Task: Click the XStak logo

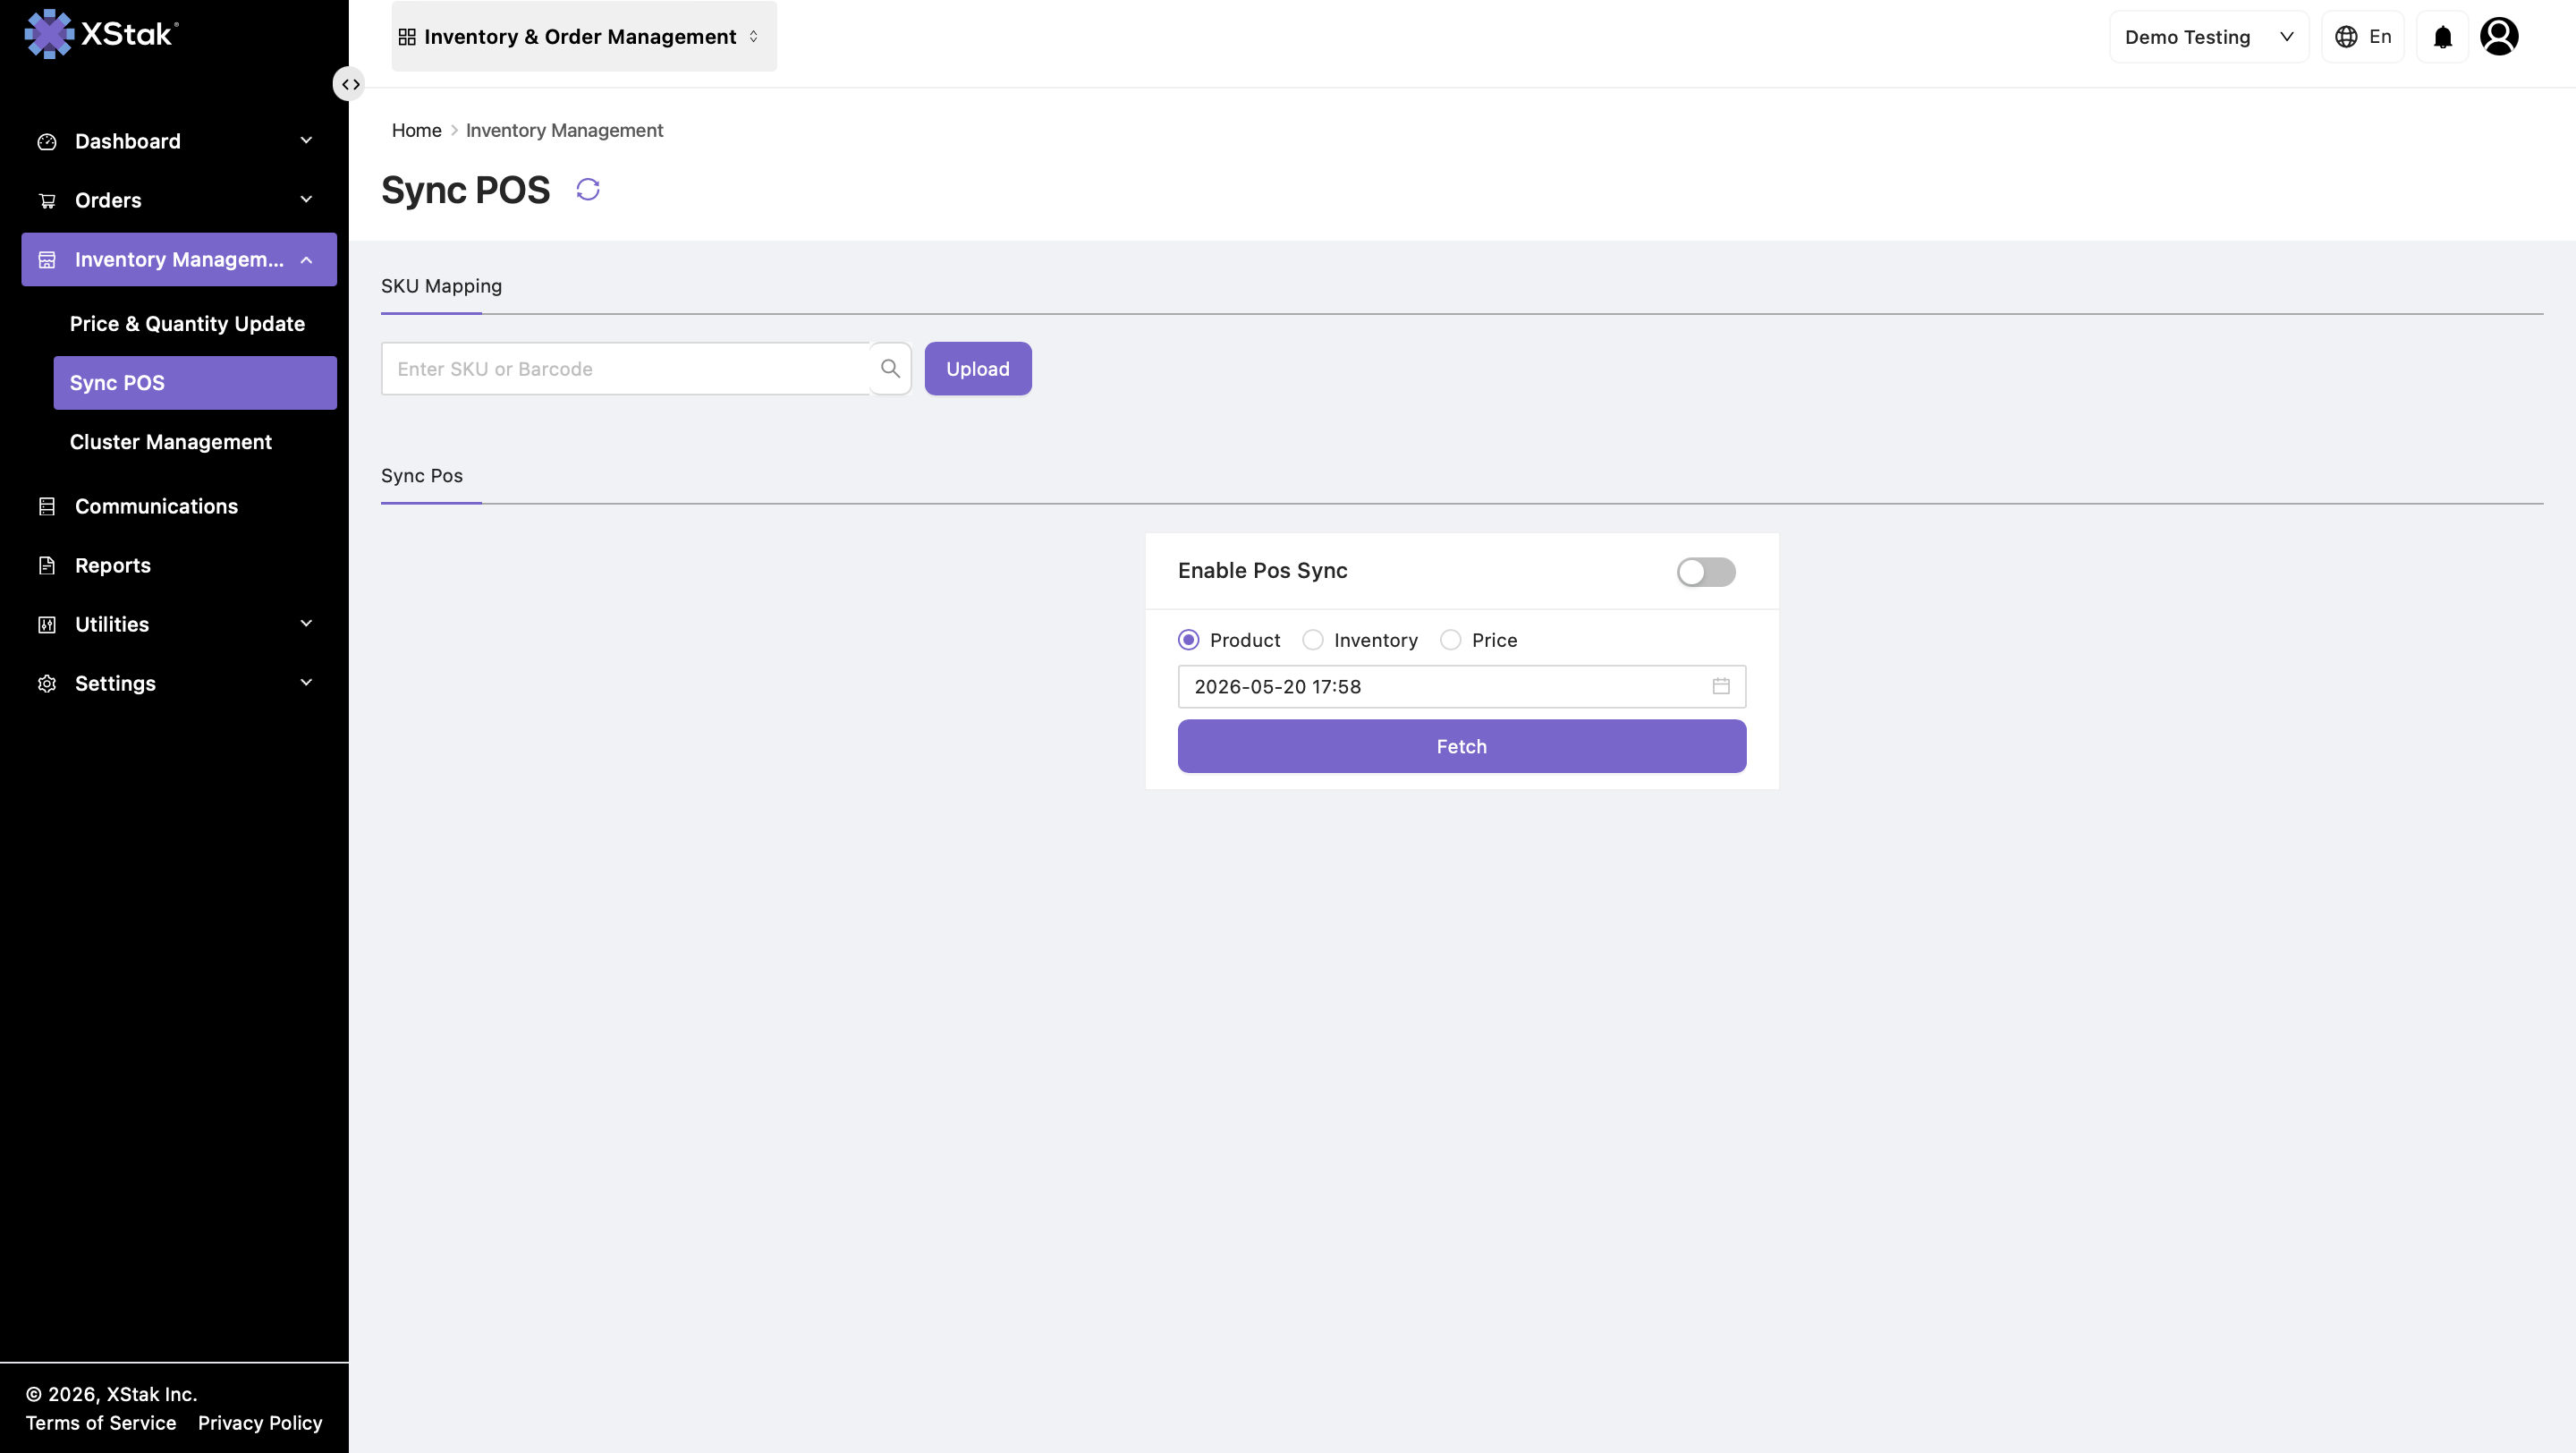Action: coord(101,34)
